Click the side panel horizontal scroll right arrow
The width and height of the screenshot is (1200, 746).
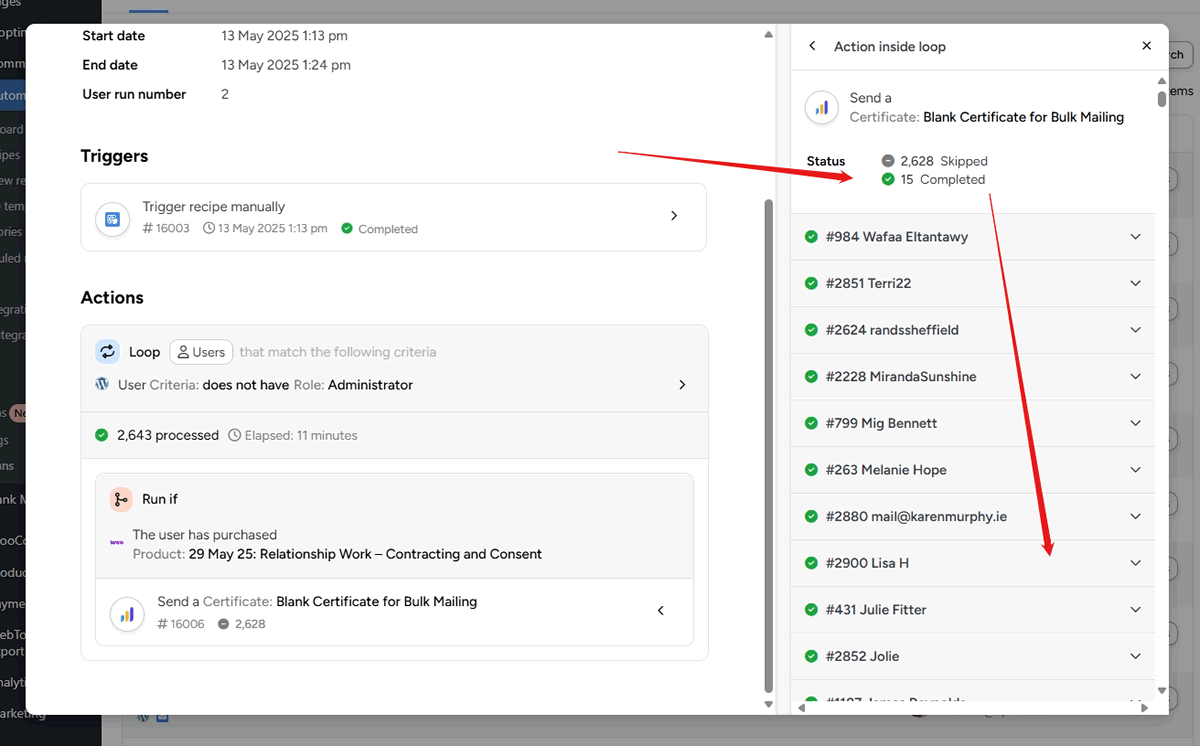pyautogui.click(x=1144, y=708)
